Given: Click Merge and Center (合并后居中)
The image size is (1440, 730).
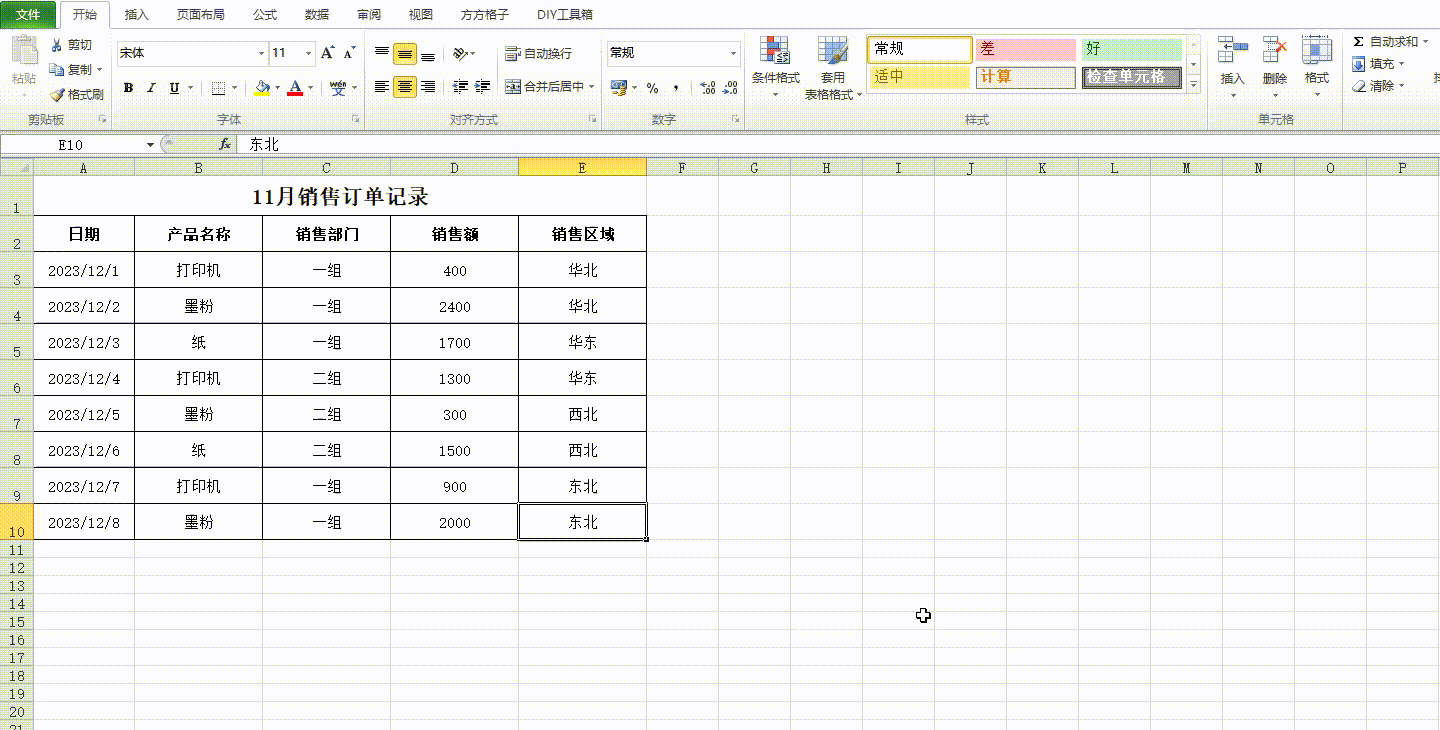Looking at the screenshot, I should 544,87.
